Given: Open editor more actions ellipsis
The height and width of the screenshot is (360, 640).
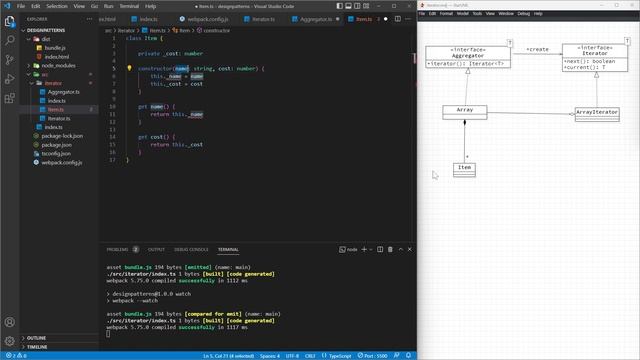Looking at the screenshot, I should coord(408,19).
